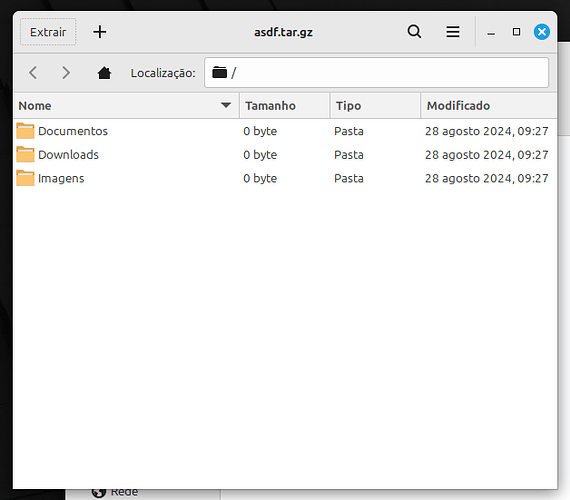
Task: Select the Documentos folder icon
Action: [25, 131]
